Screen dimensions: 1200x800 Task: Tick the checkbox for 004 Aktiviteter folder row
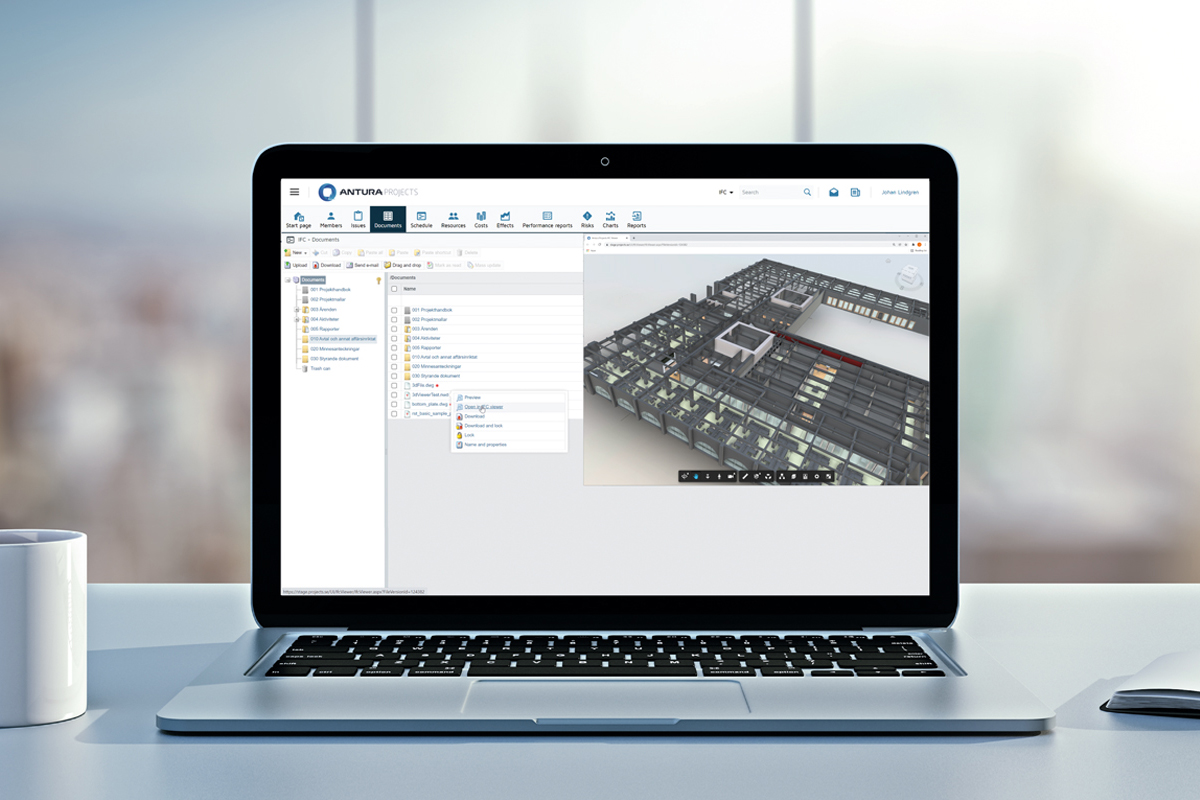tap(393, 338)
